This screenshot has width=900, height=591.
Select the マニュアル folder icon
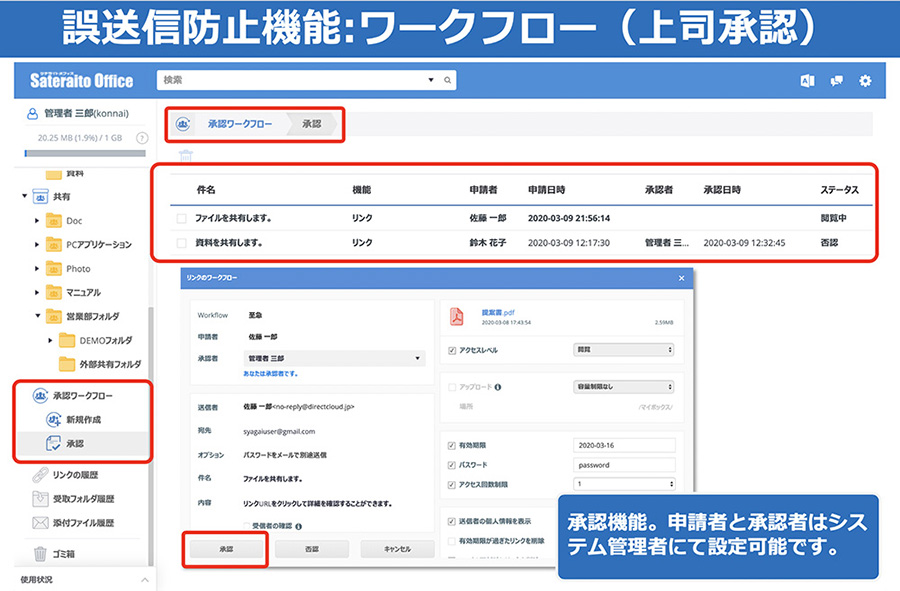pyautogui.click(x=53, y=293)
